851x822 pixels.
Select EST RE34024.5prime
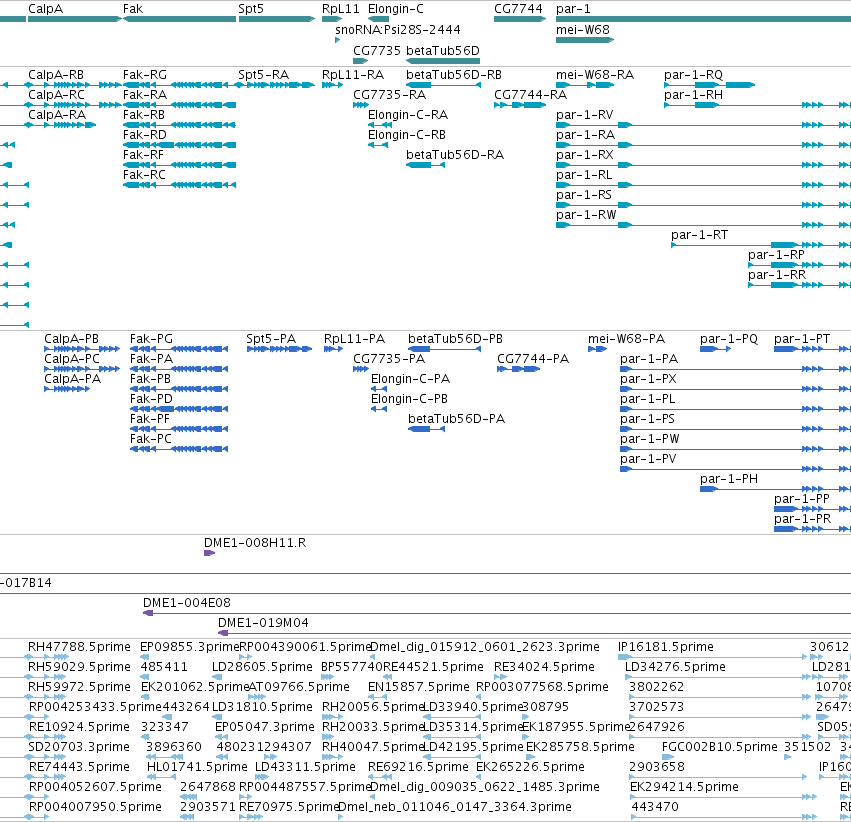coord(500,677)
